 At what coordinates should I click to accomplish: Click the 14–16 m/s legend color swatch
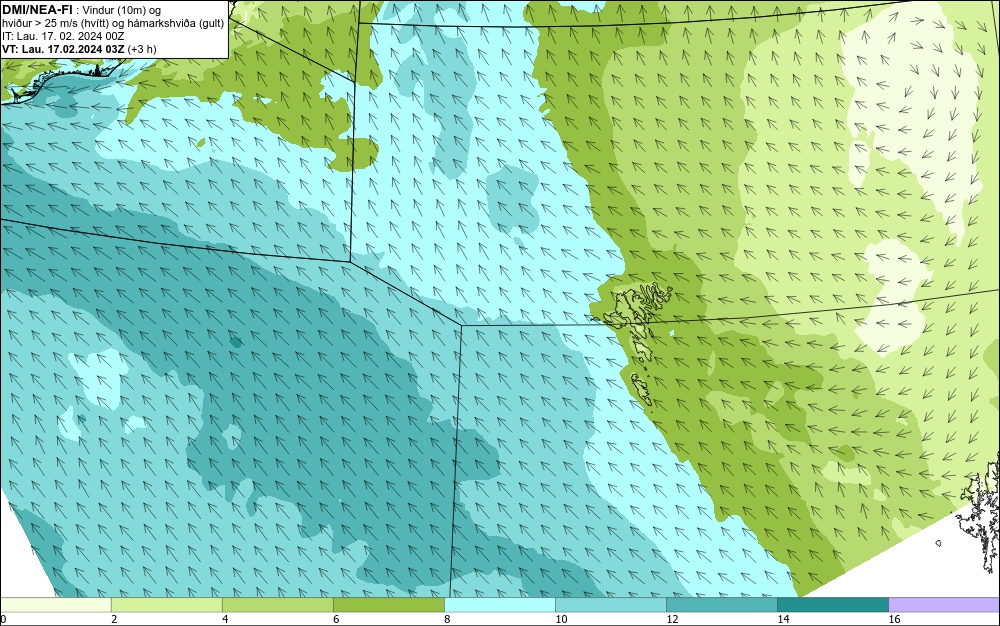pos(832,604)
